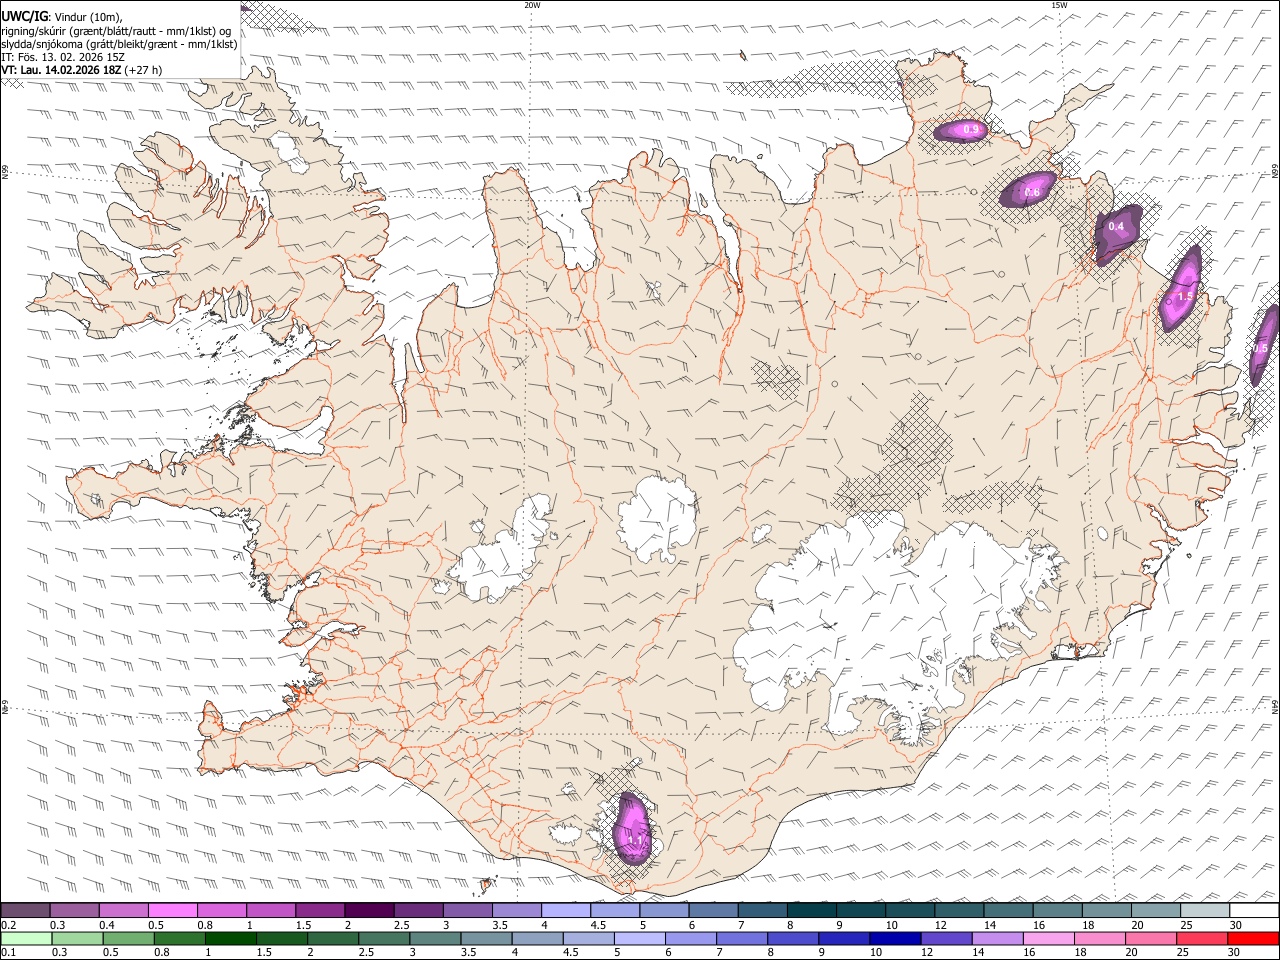Click the 'VT: Lau. 14.02.2026 18Z (+27 h)' line
The width and height of the screenshot is (1280, 960).
[x=82, y=70]
